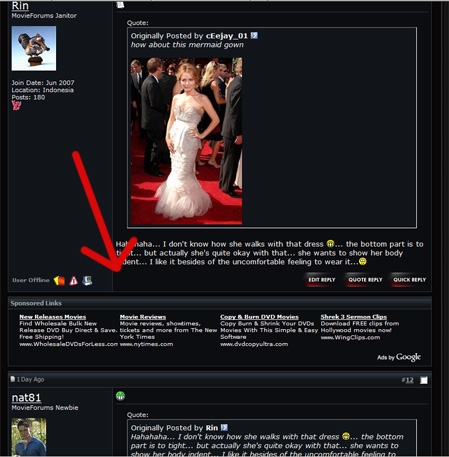Click the green grinning post icon in nat81's post
Viewport: 449px width, 457px height.
click(x=120, y=396)
